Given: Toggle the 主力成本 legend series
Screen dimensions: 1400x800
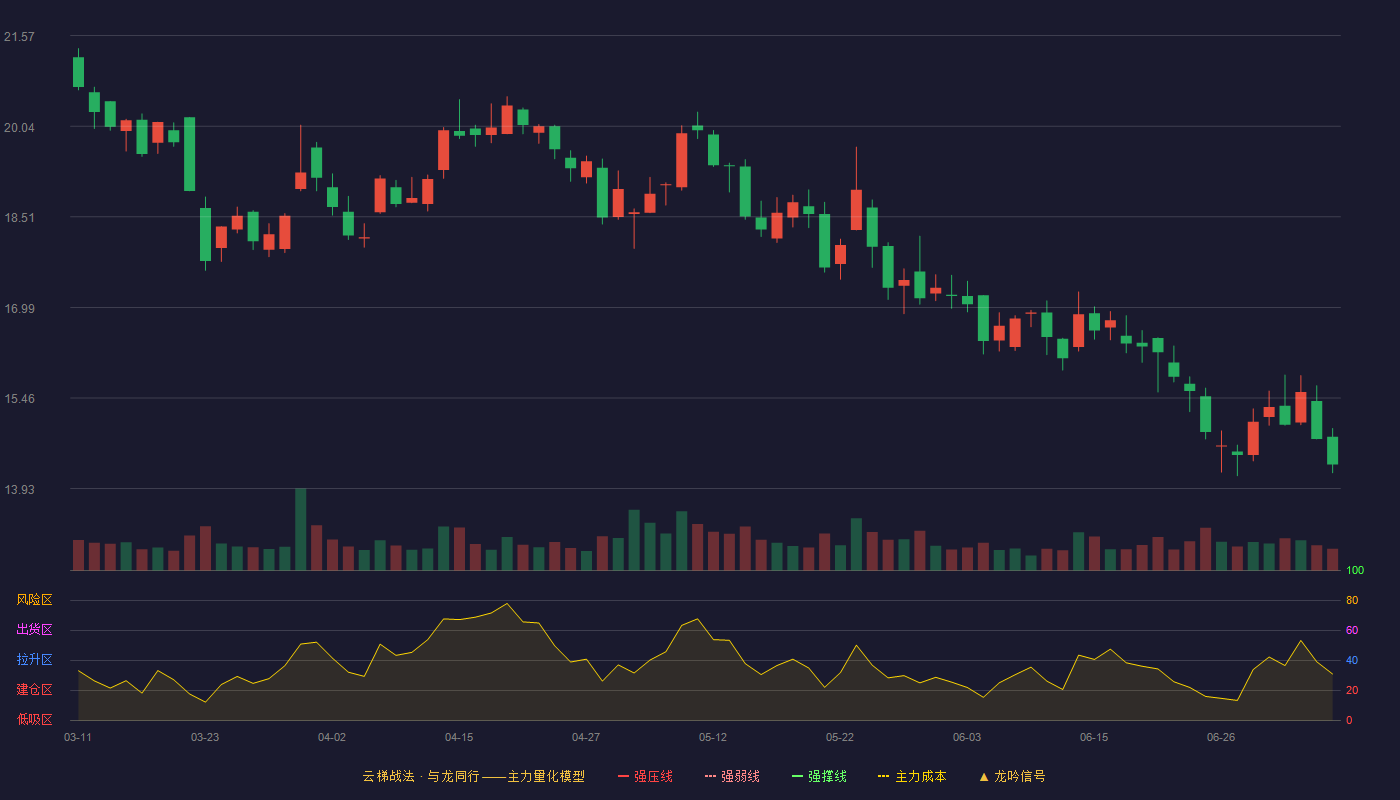Looking at the screenshot, I should pyautogui.click(x=912, y=776).
